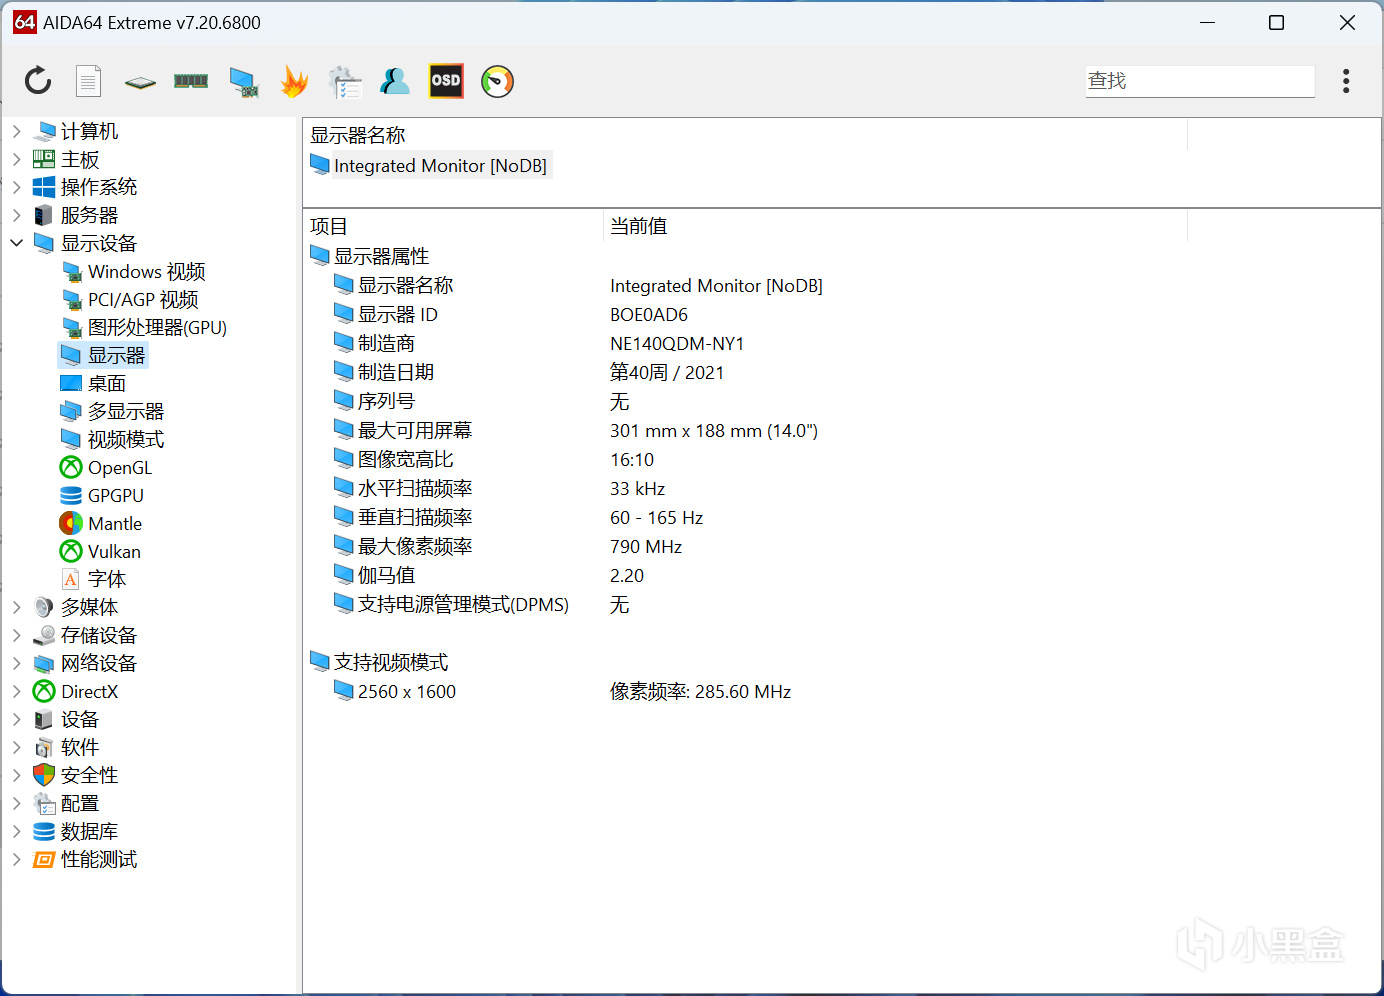Open the monitor diagnostics toolbar icon

point(243,82)
